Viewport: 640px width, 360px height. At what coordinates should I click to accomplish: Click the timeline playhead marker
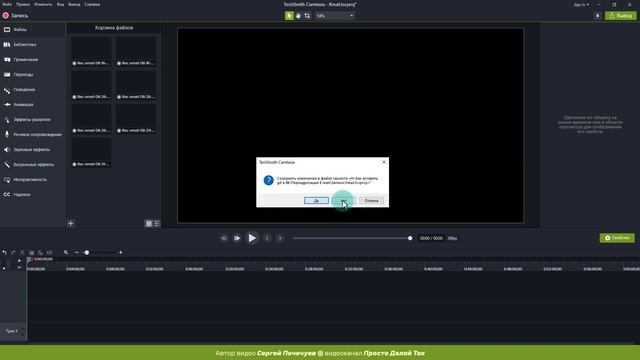29,259
